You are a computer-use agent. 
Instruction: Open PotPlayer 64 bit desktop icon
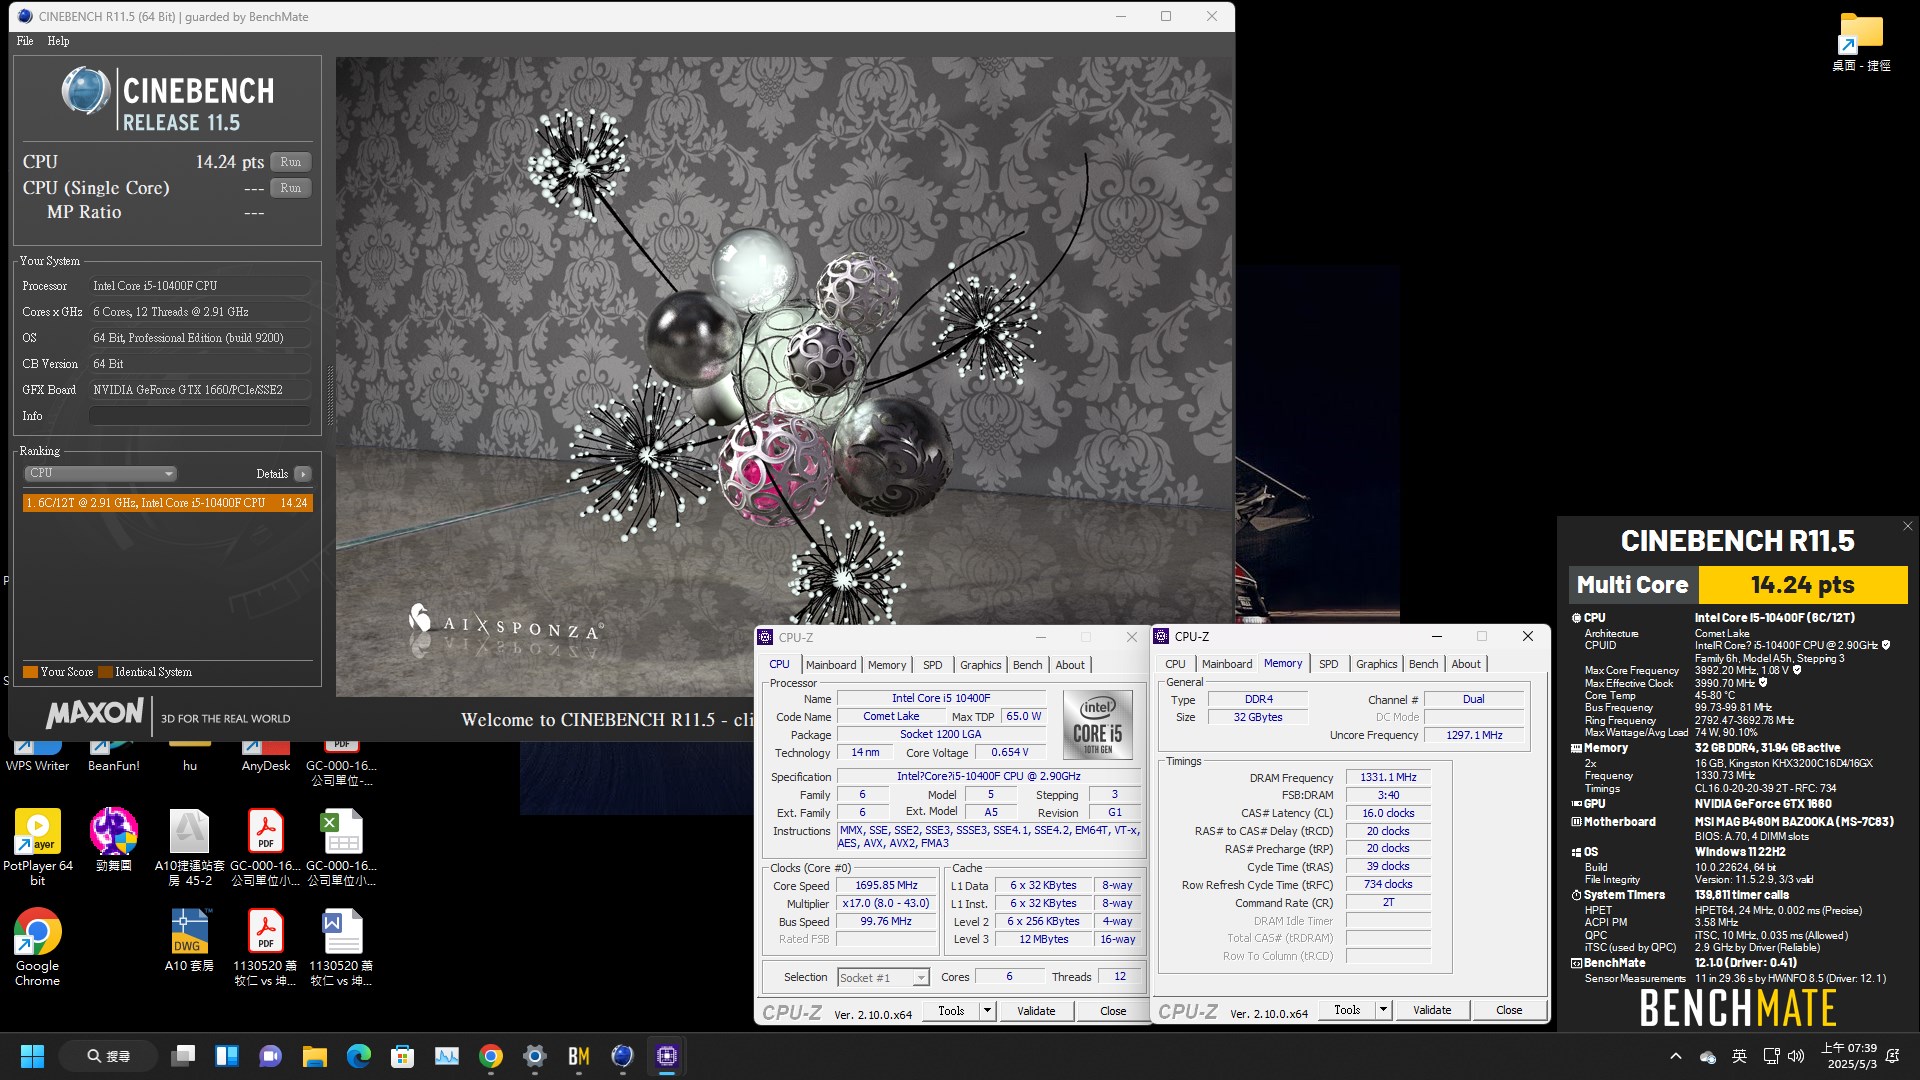point(38,847)
